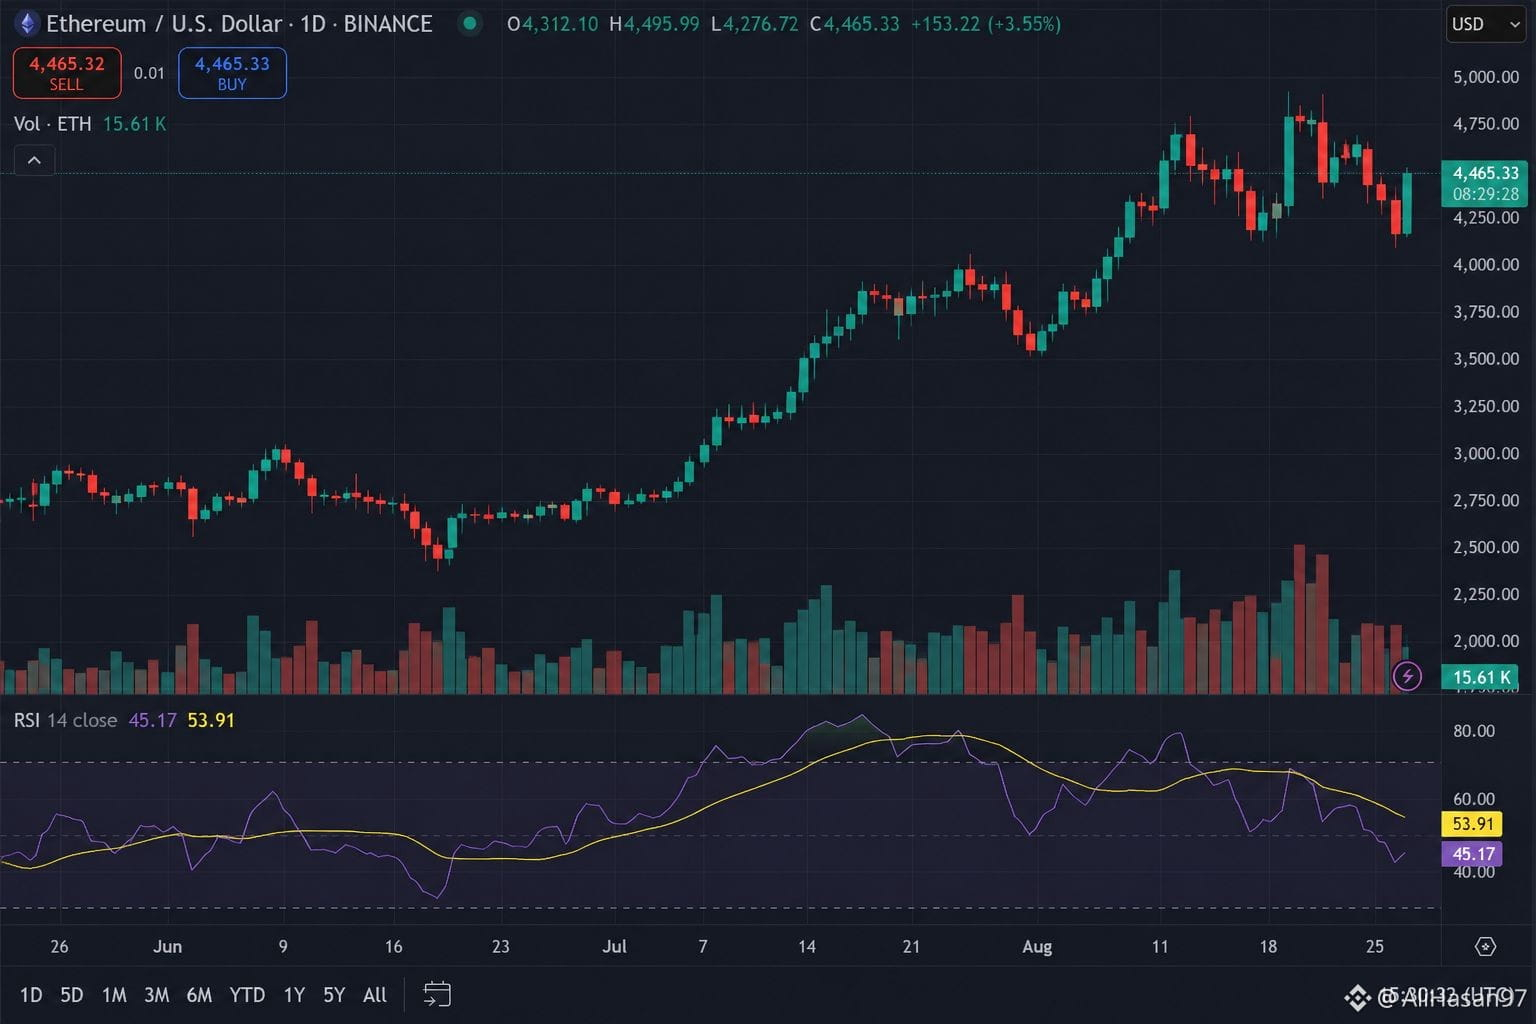Click the spread value 0.01

[149, 73]
